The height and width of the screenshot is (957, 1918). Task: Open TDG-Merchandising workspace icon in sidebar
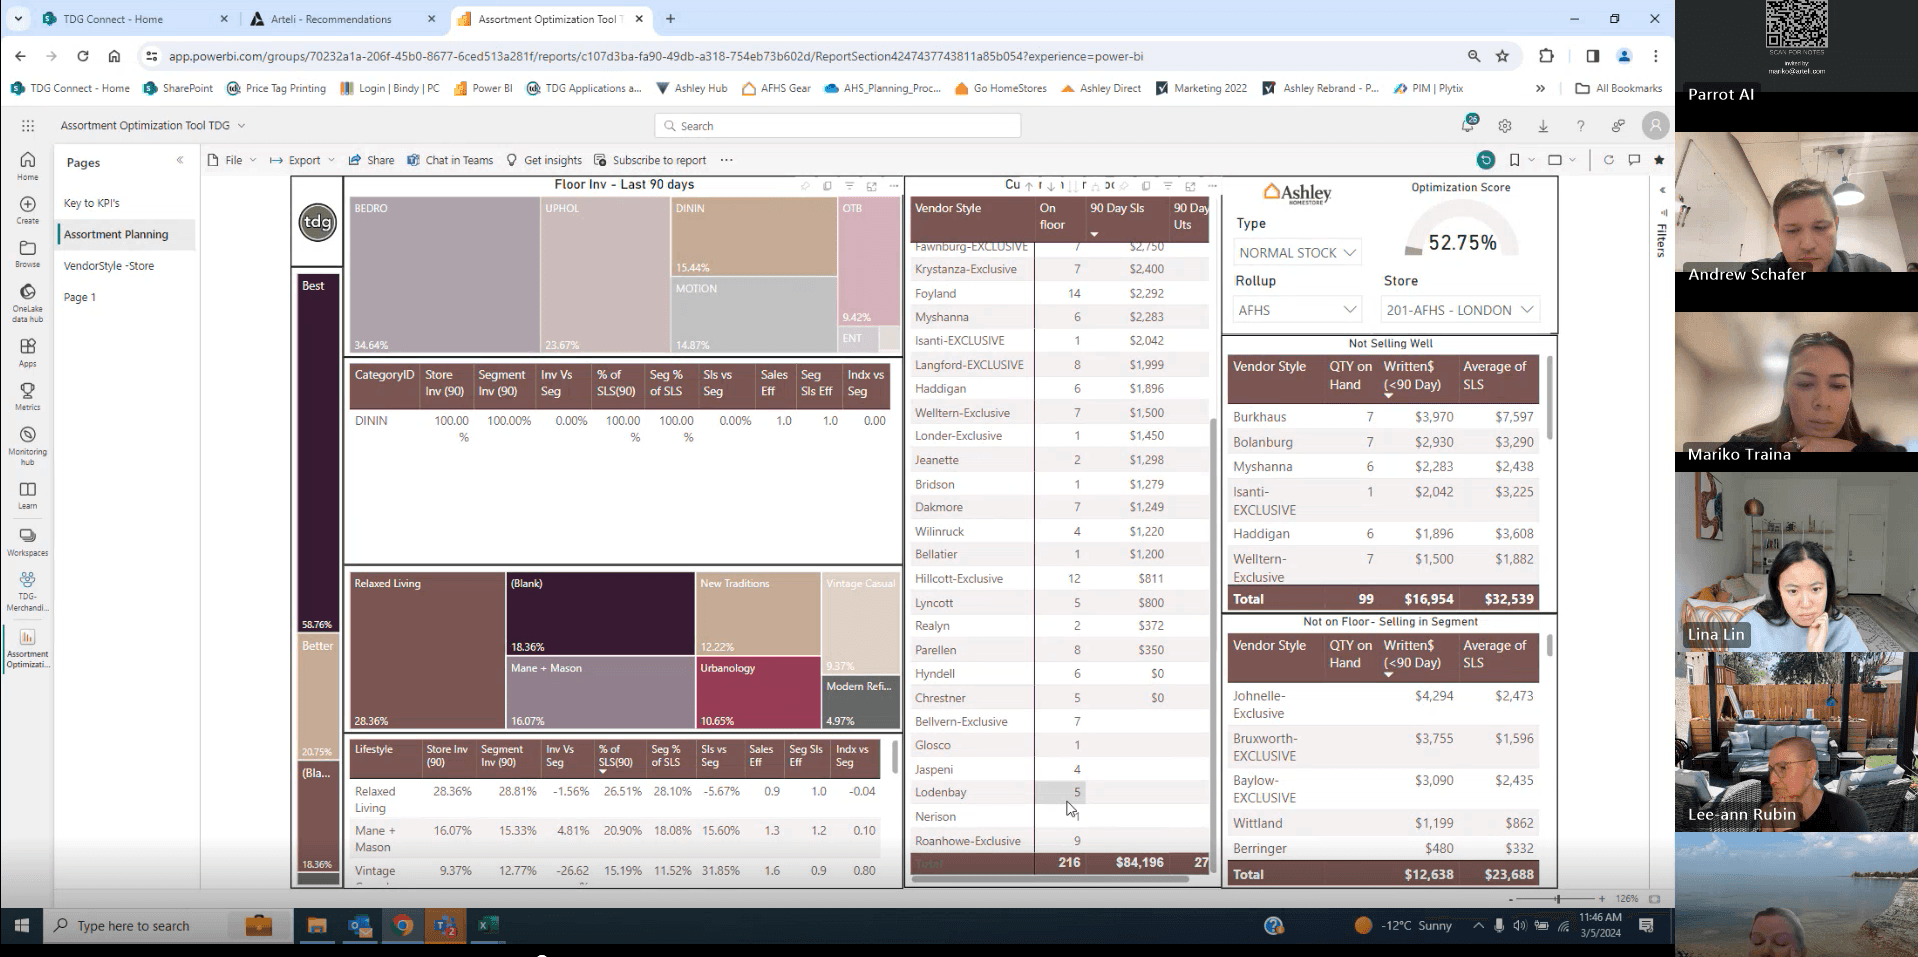pos(27,590)
